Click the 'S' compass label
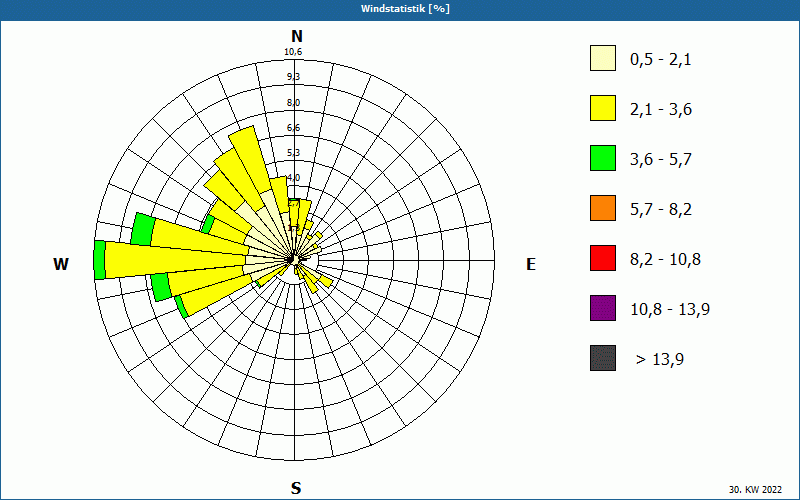Screen dimensions: 800x500 pos(296,488)
